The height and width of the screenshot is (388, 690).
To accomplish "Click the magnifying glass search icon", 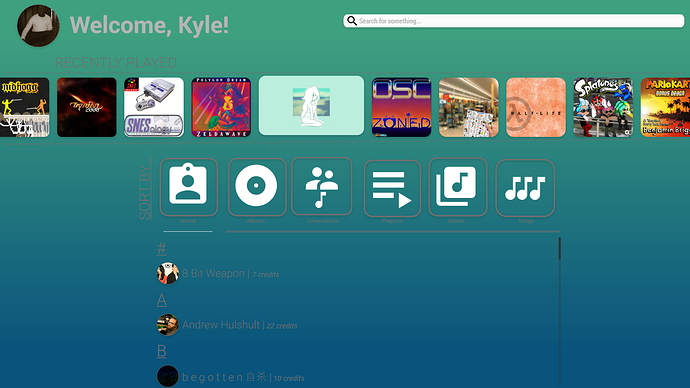I will 352,21.
